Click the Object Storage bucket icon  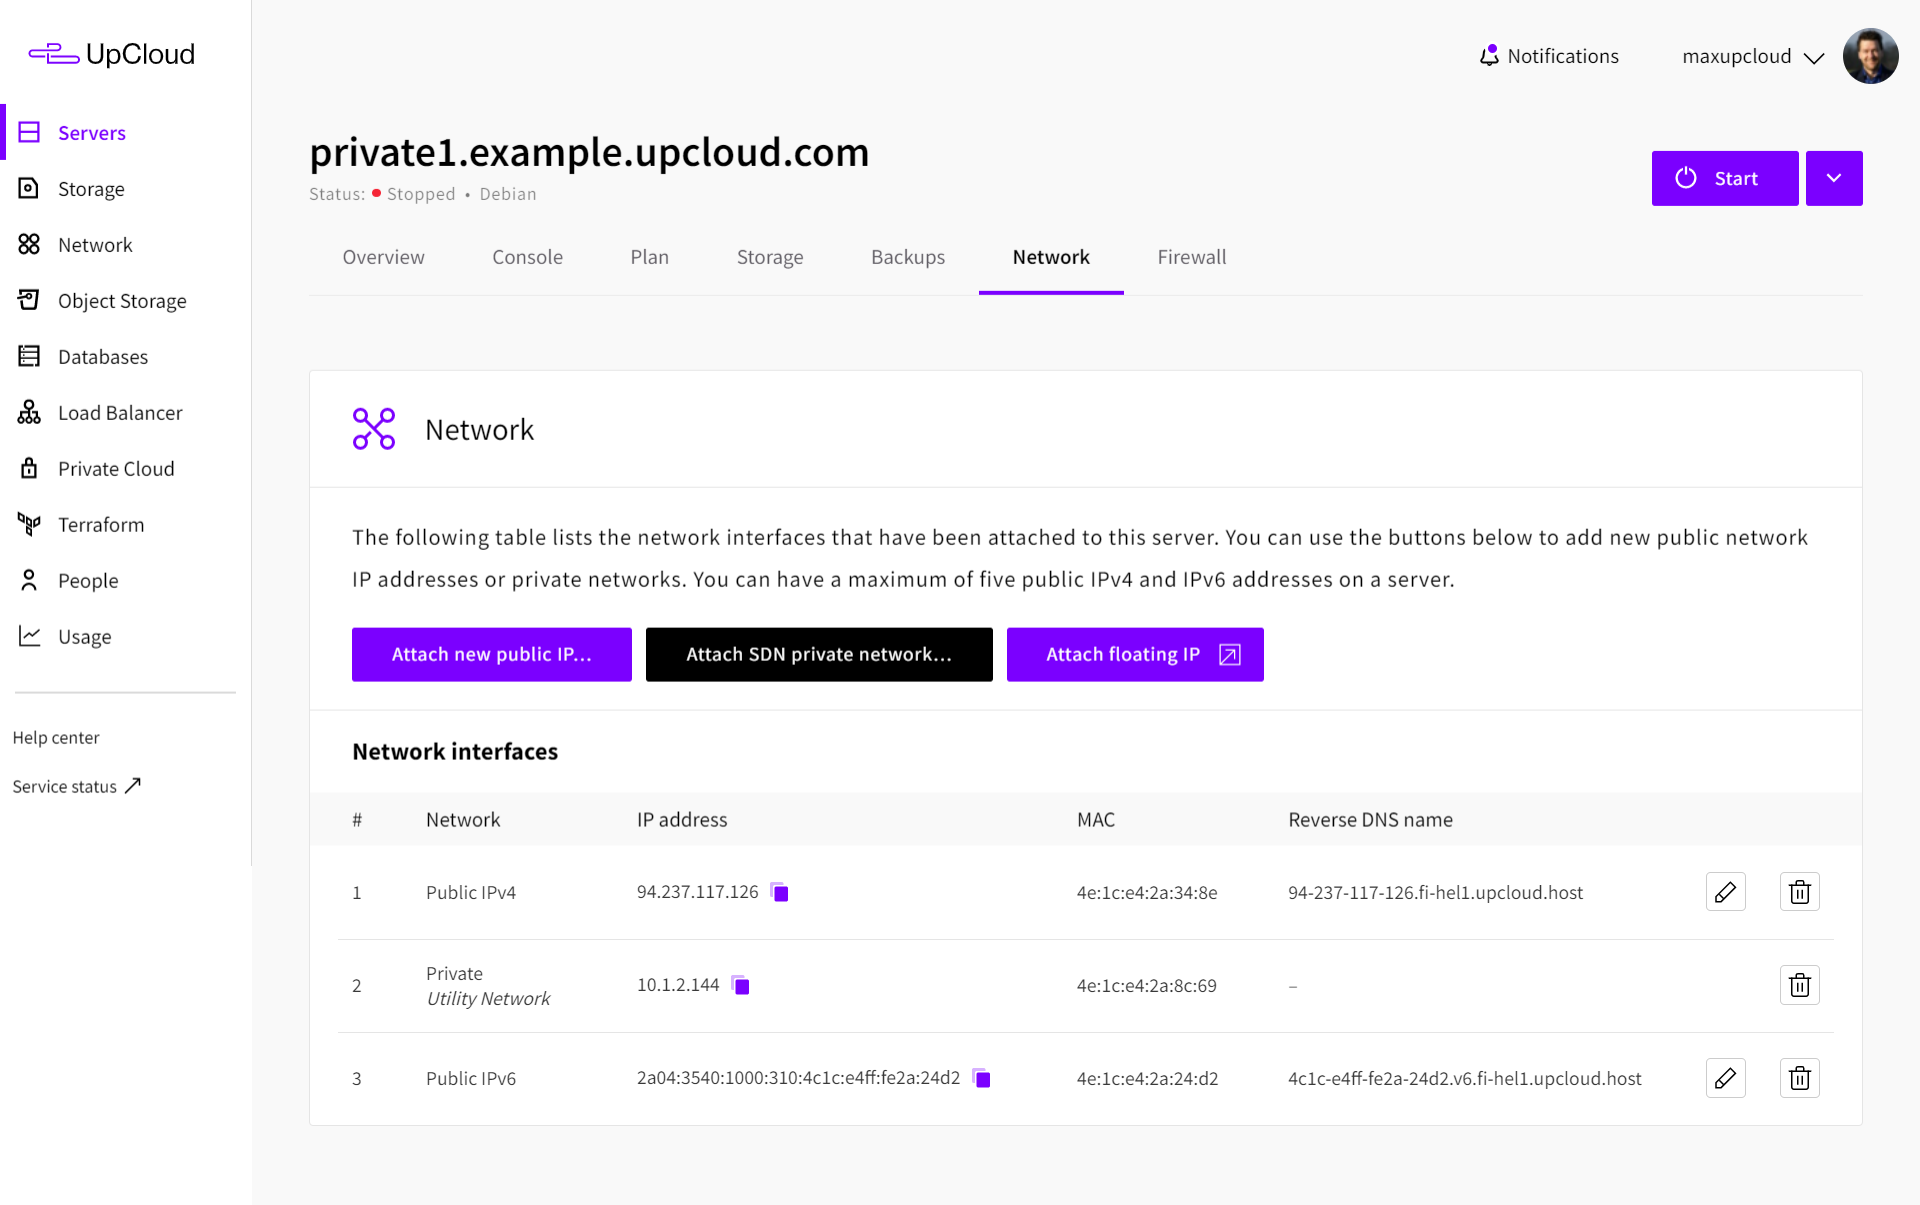[29, 300]
